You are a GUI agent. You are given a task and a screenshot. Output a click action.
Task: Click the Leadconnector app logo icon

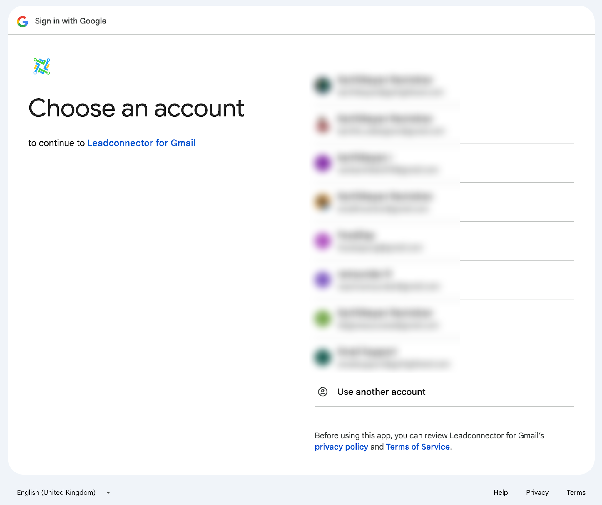(42, 66)
